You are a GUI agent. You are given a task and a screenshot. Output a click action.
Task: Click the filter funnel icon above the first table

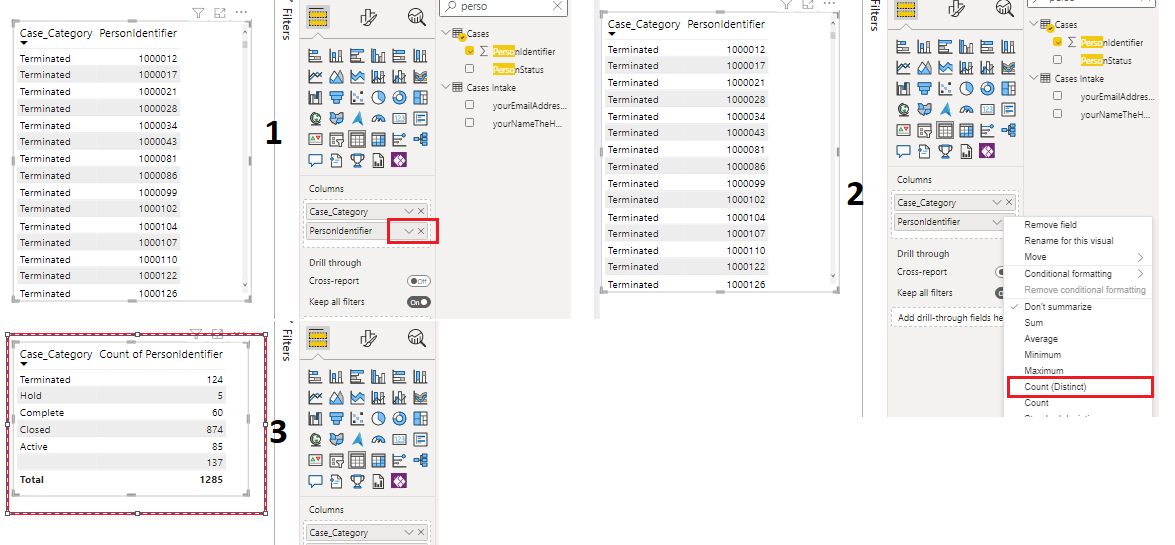tap(198, 13)
